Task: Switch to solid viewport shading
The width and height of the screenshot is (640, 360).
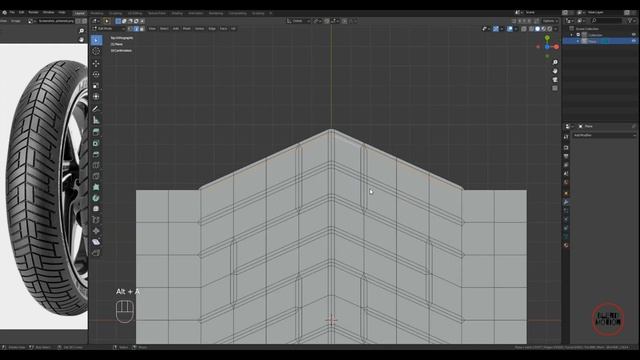Action: pos(538,29)
